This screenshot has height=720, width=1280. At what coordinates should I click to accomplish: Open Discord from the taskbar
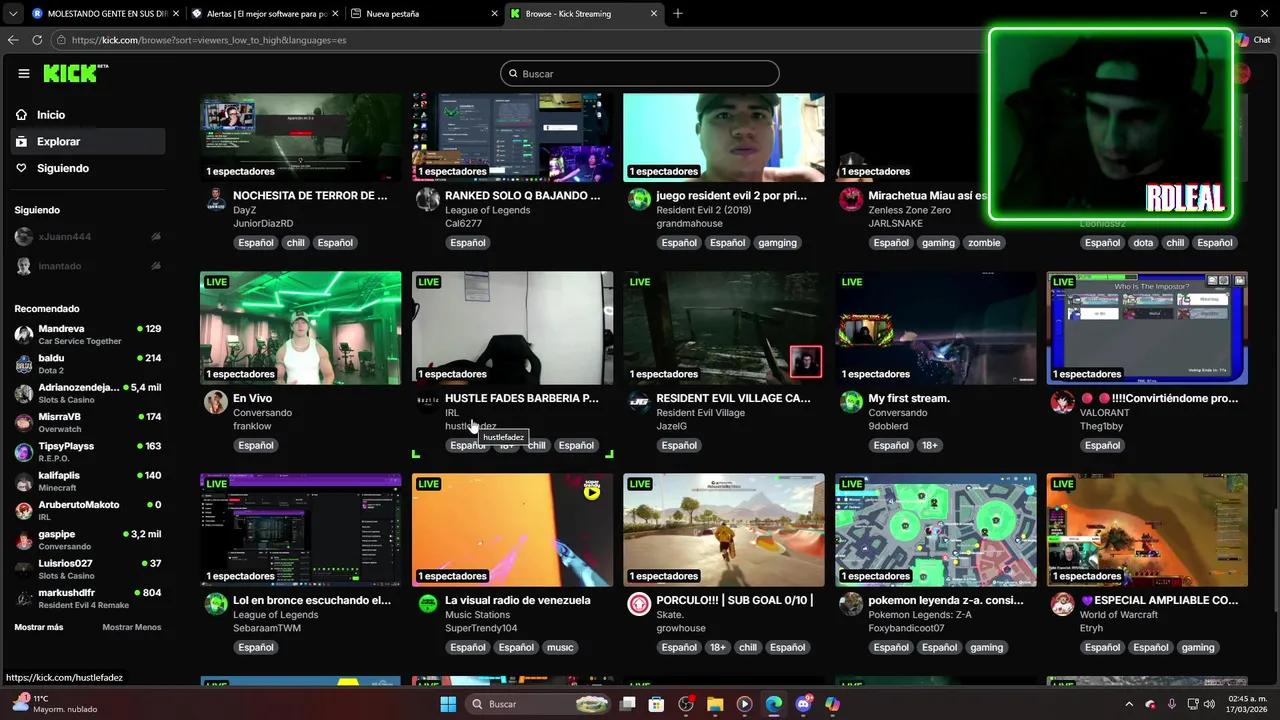(804, 704)
